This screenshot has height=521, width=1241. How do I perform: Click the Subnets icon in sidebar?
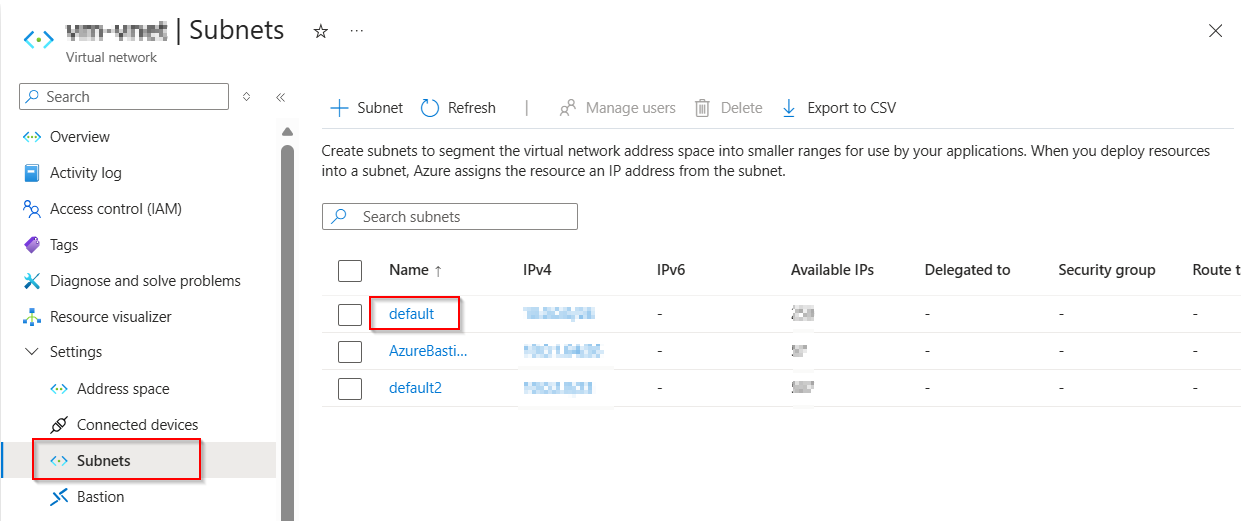point(59,461)
